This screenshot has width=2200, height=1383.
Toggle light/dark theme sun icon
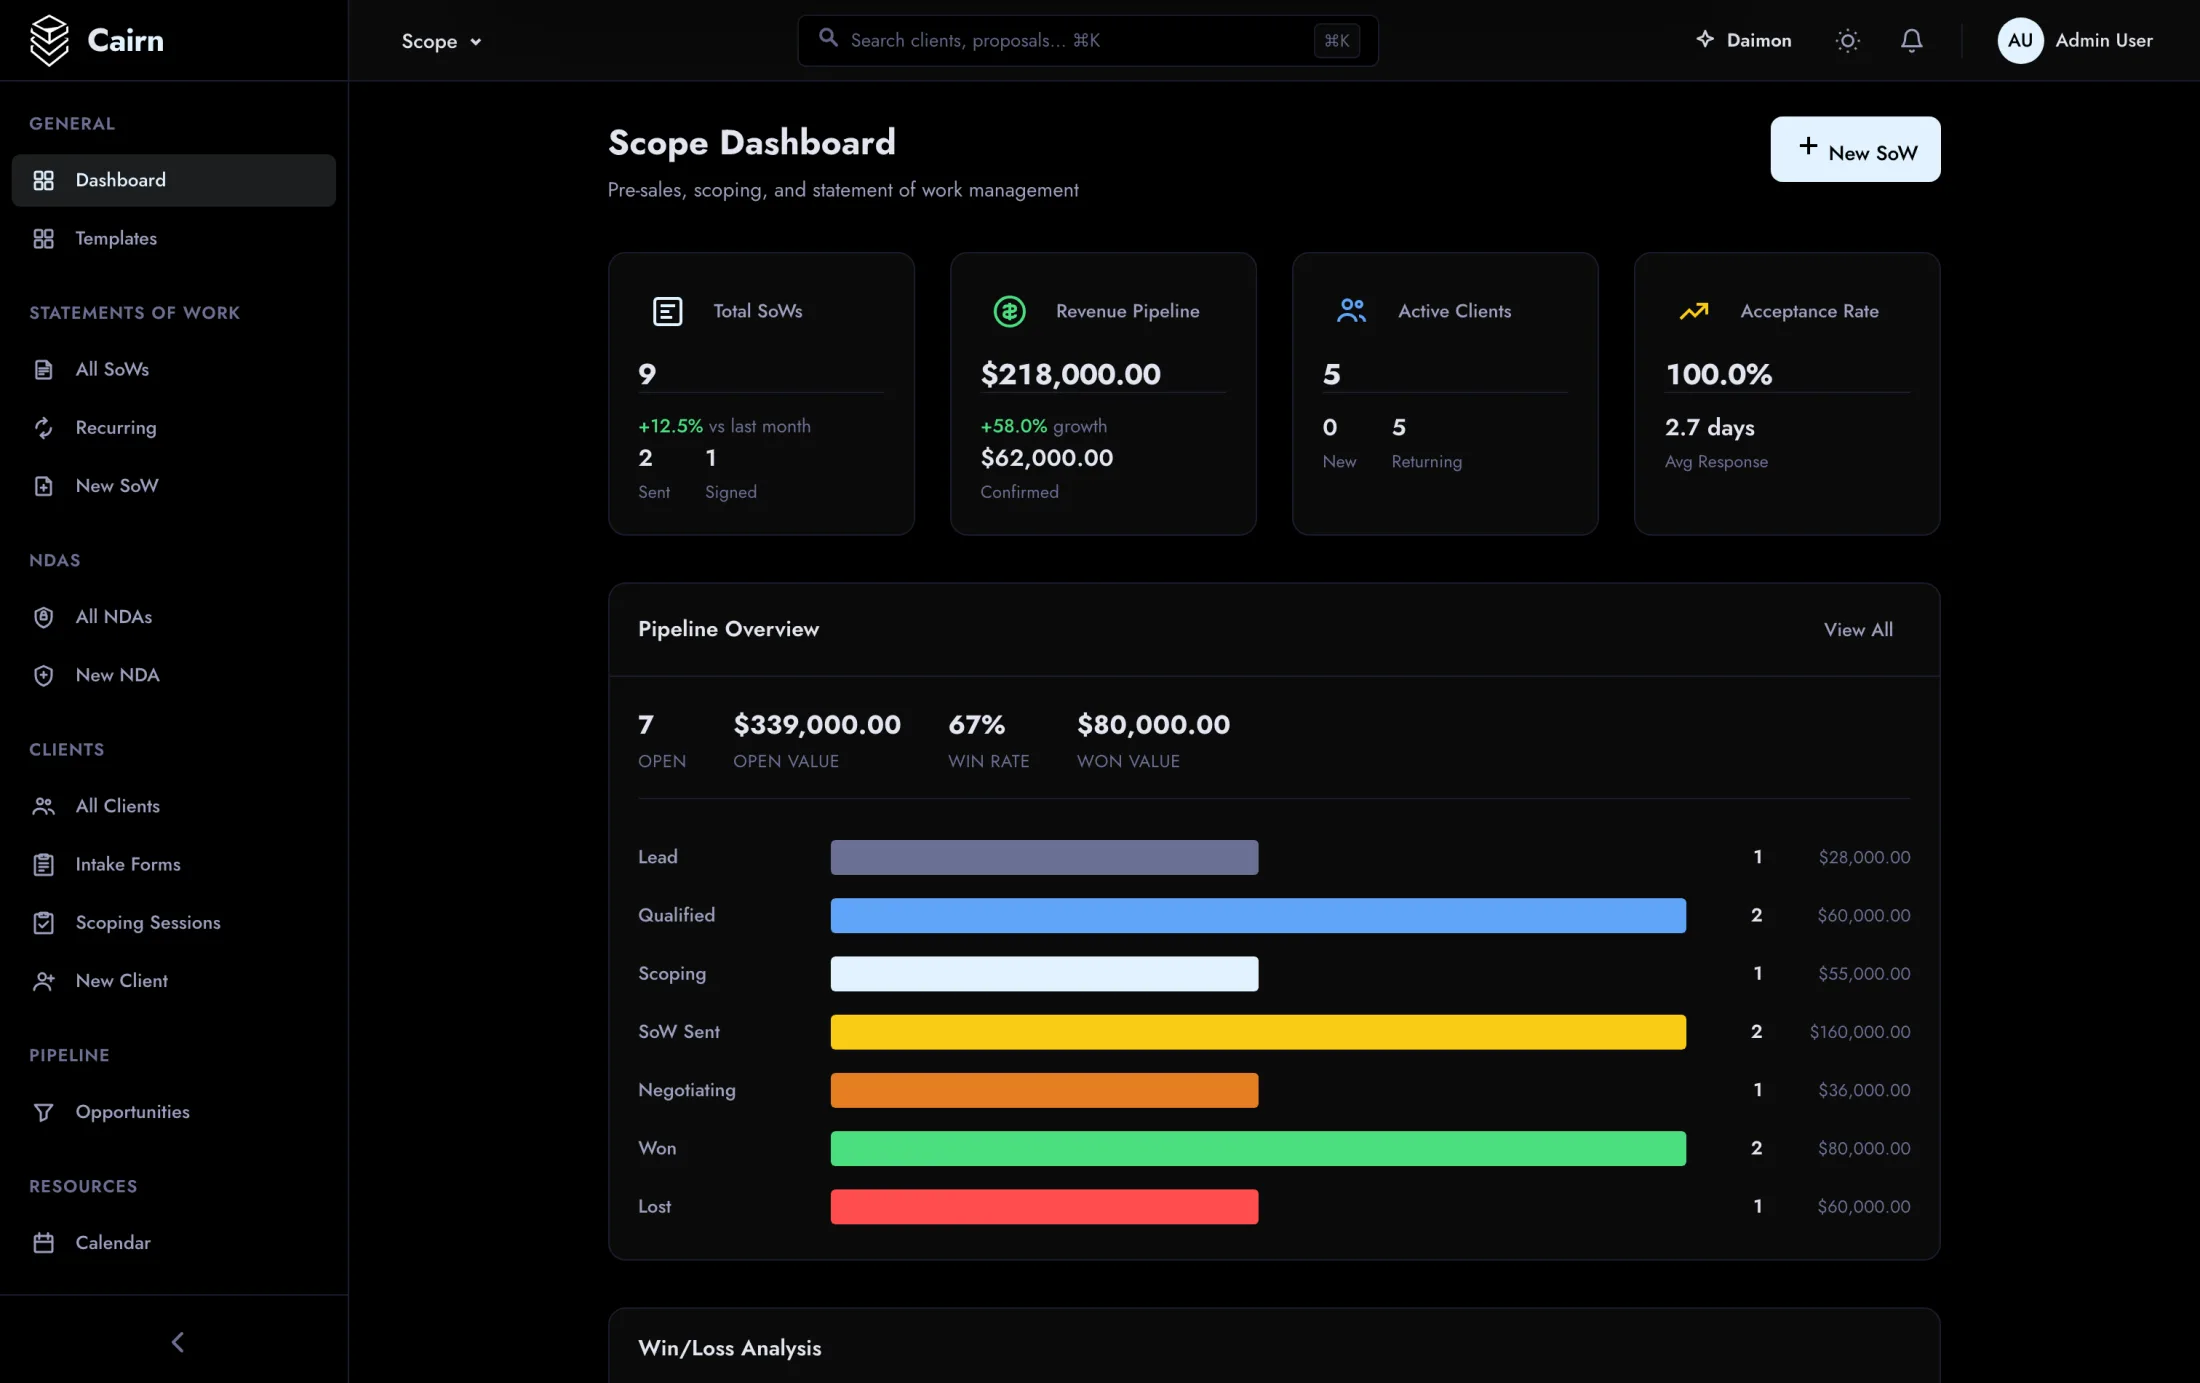tap(1847, 41)
